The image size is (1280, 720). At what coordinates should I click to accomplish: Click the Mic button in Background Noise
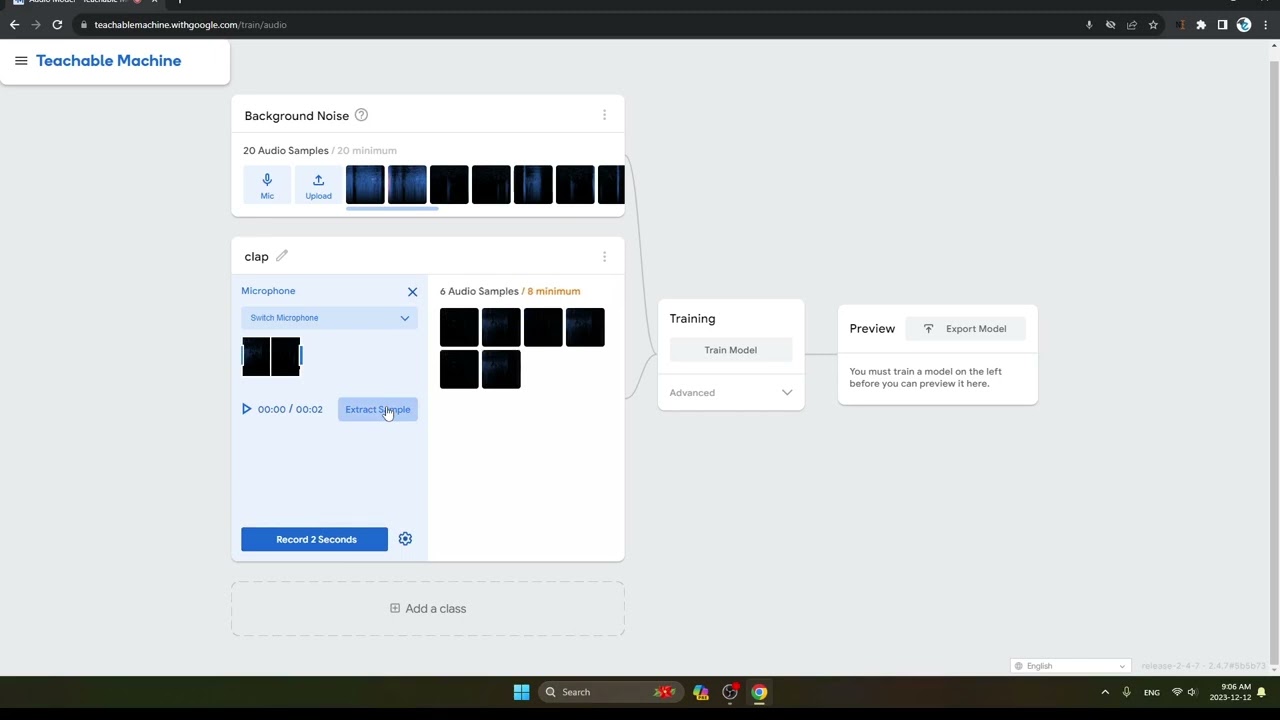tap(267, 185)
